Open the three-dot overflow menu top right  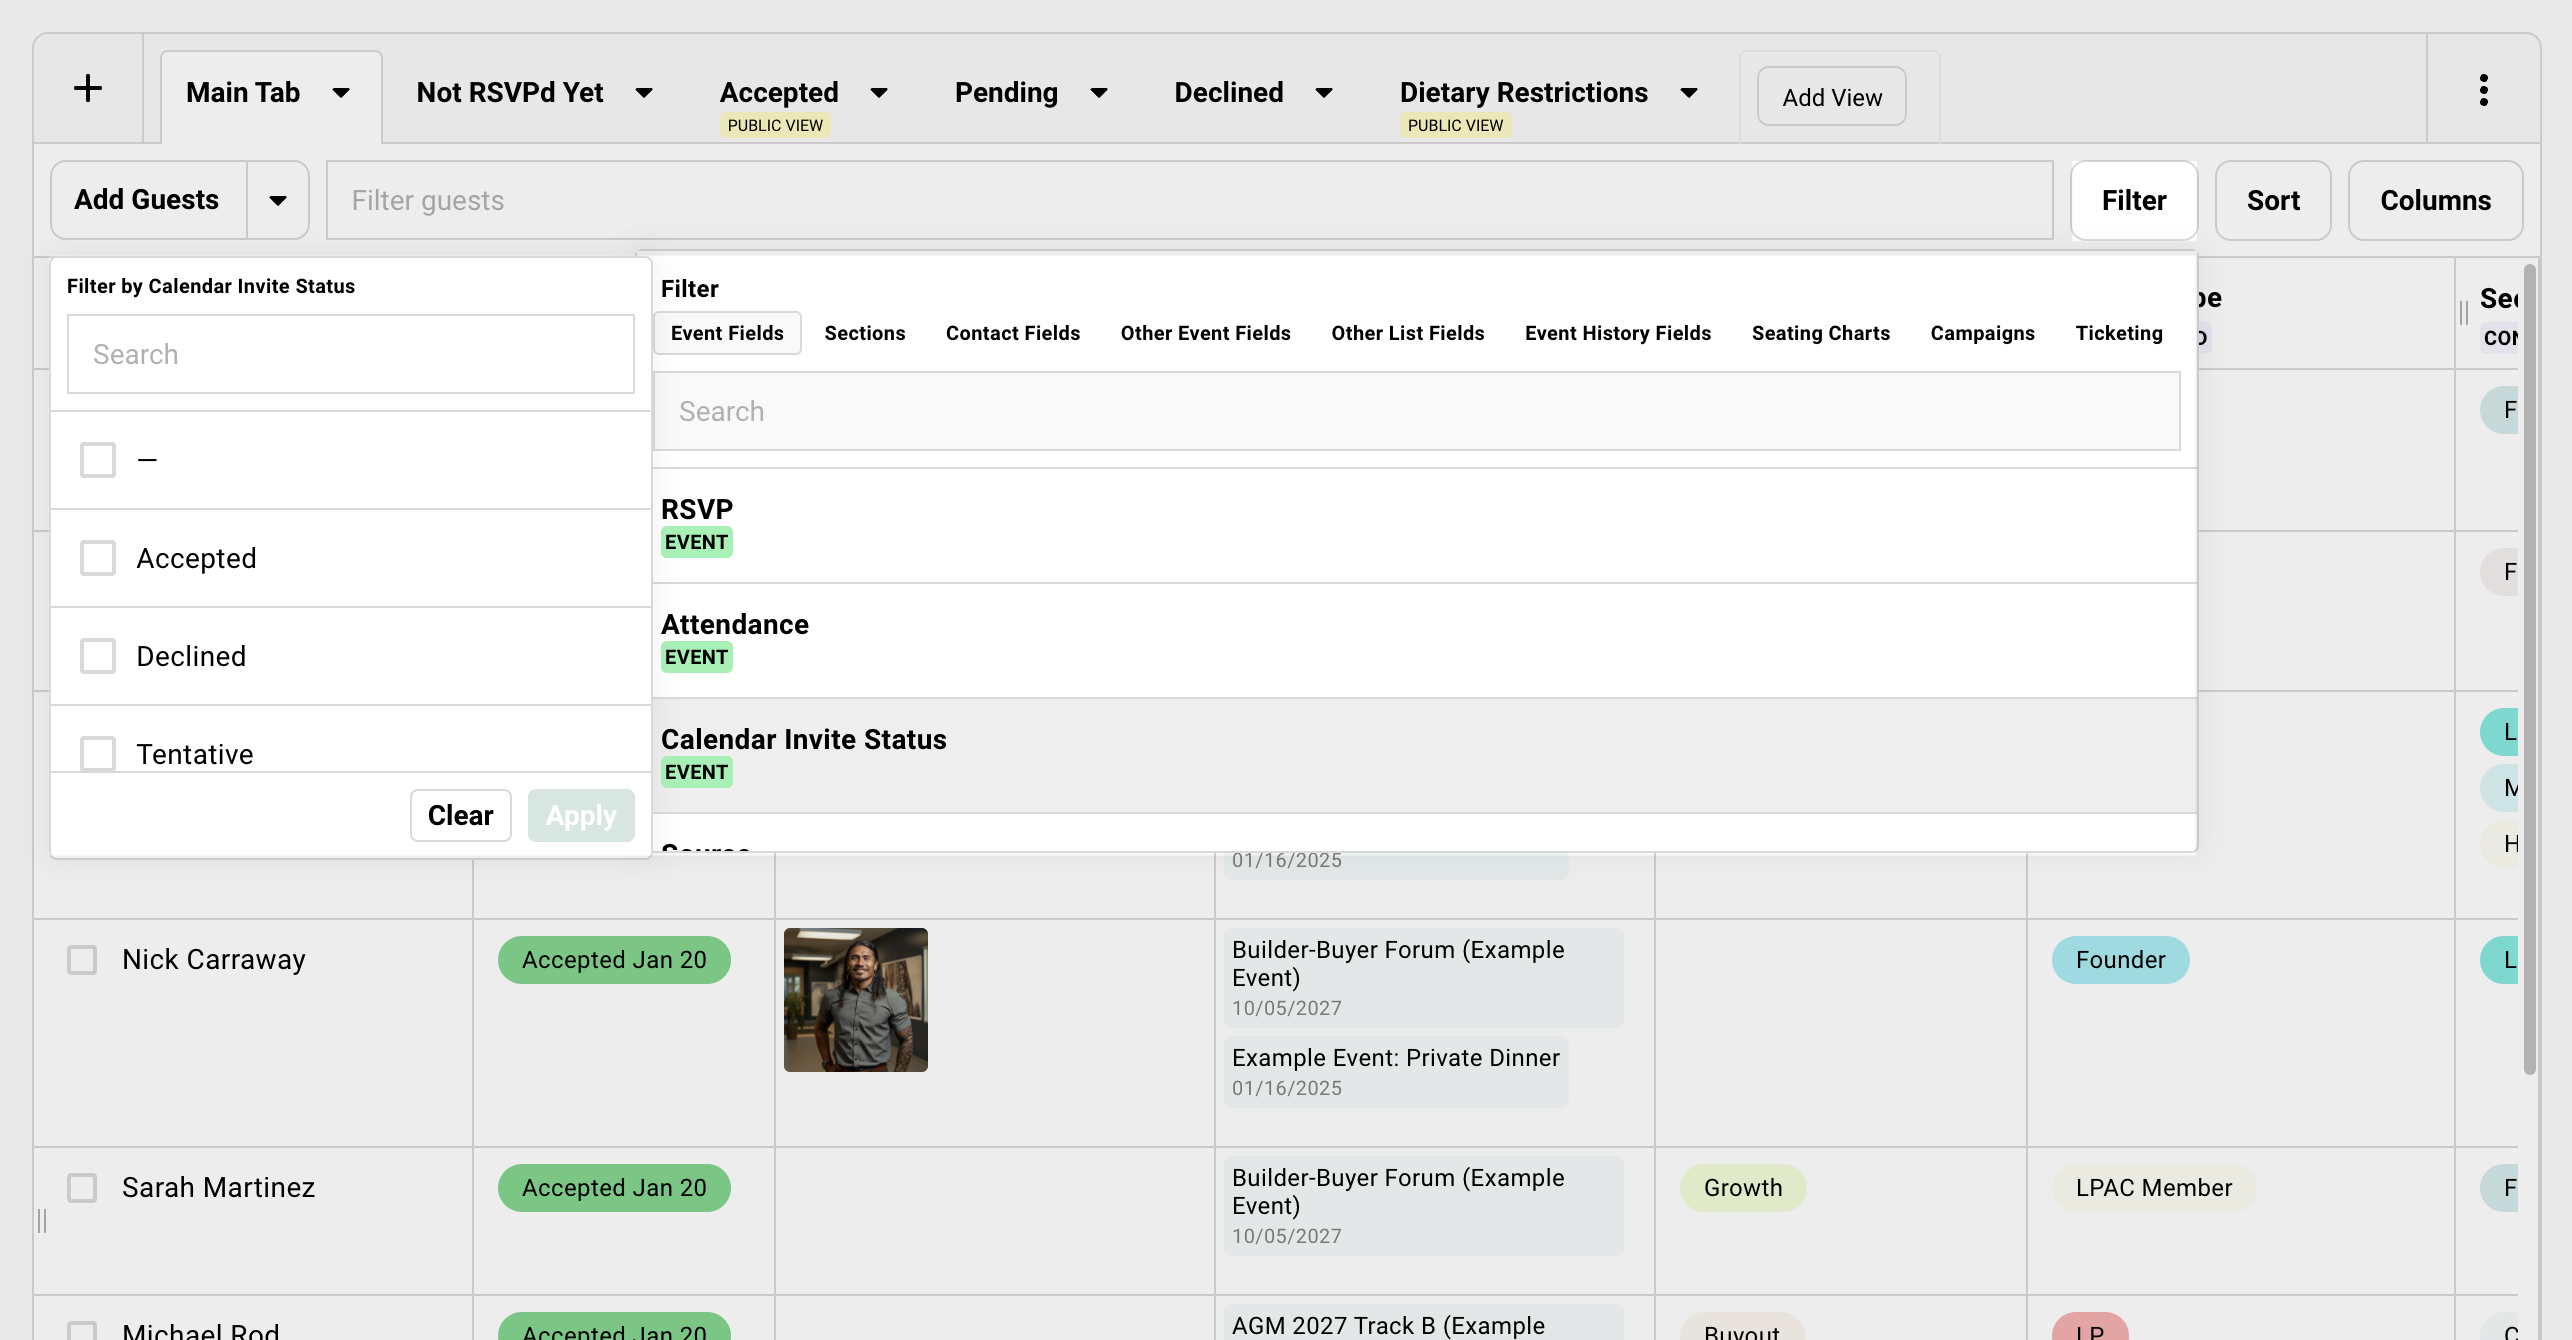click(2483, 89)
